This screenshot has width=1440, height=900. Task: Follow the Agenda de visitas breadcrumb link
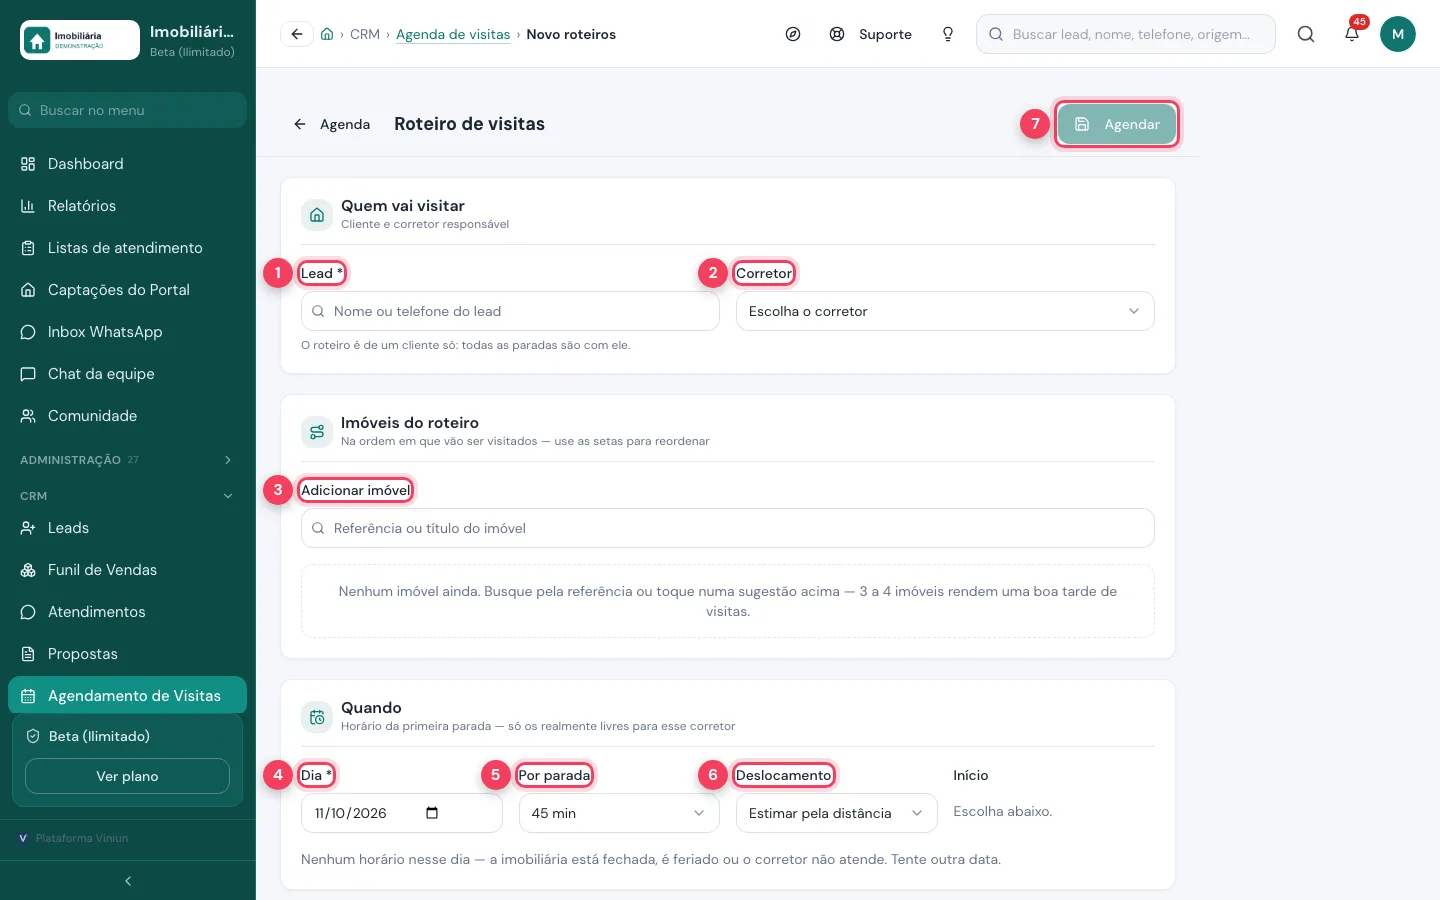[x=453, y=34]
